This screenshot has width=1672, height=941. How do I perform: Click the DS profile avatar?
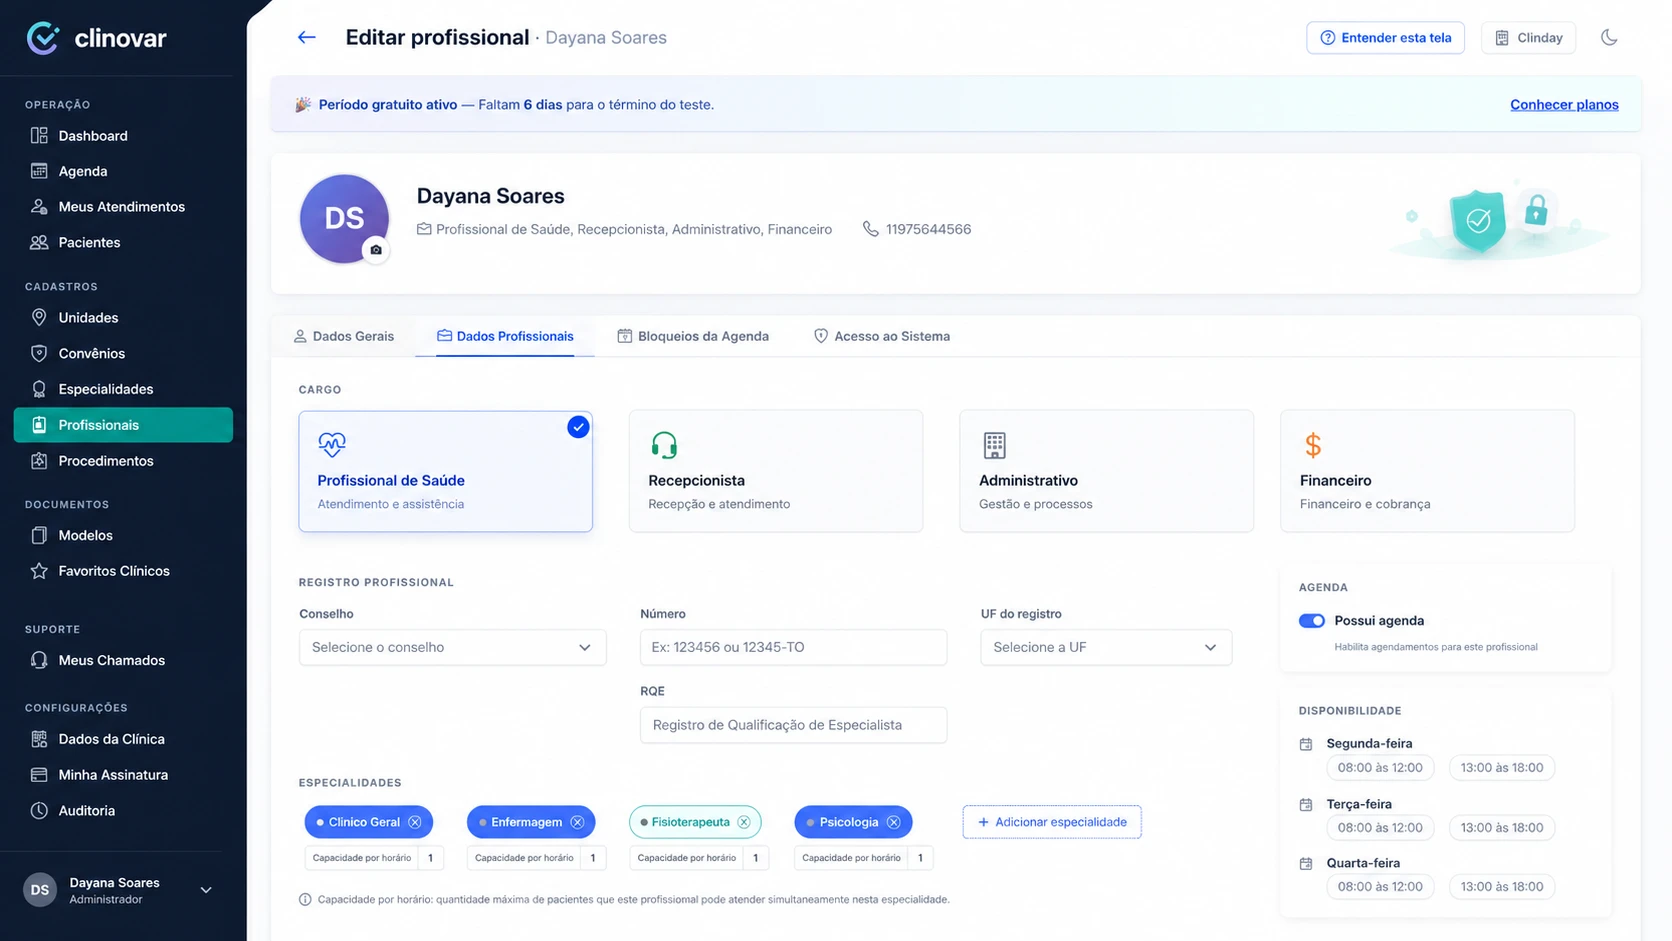344,219
